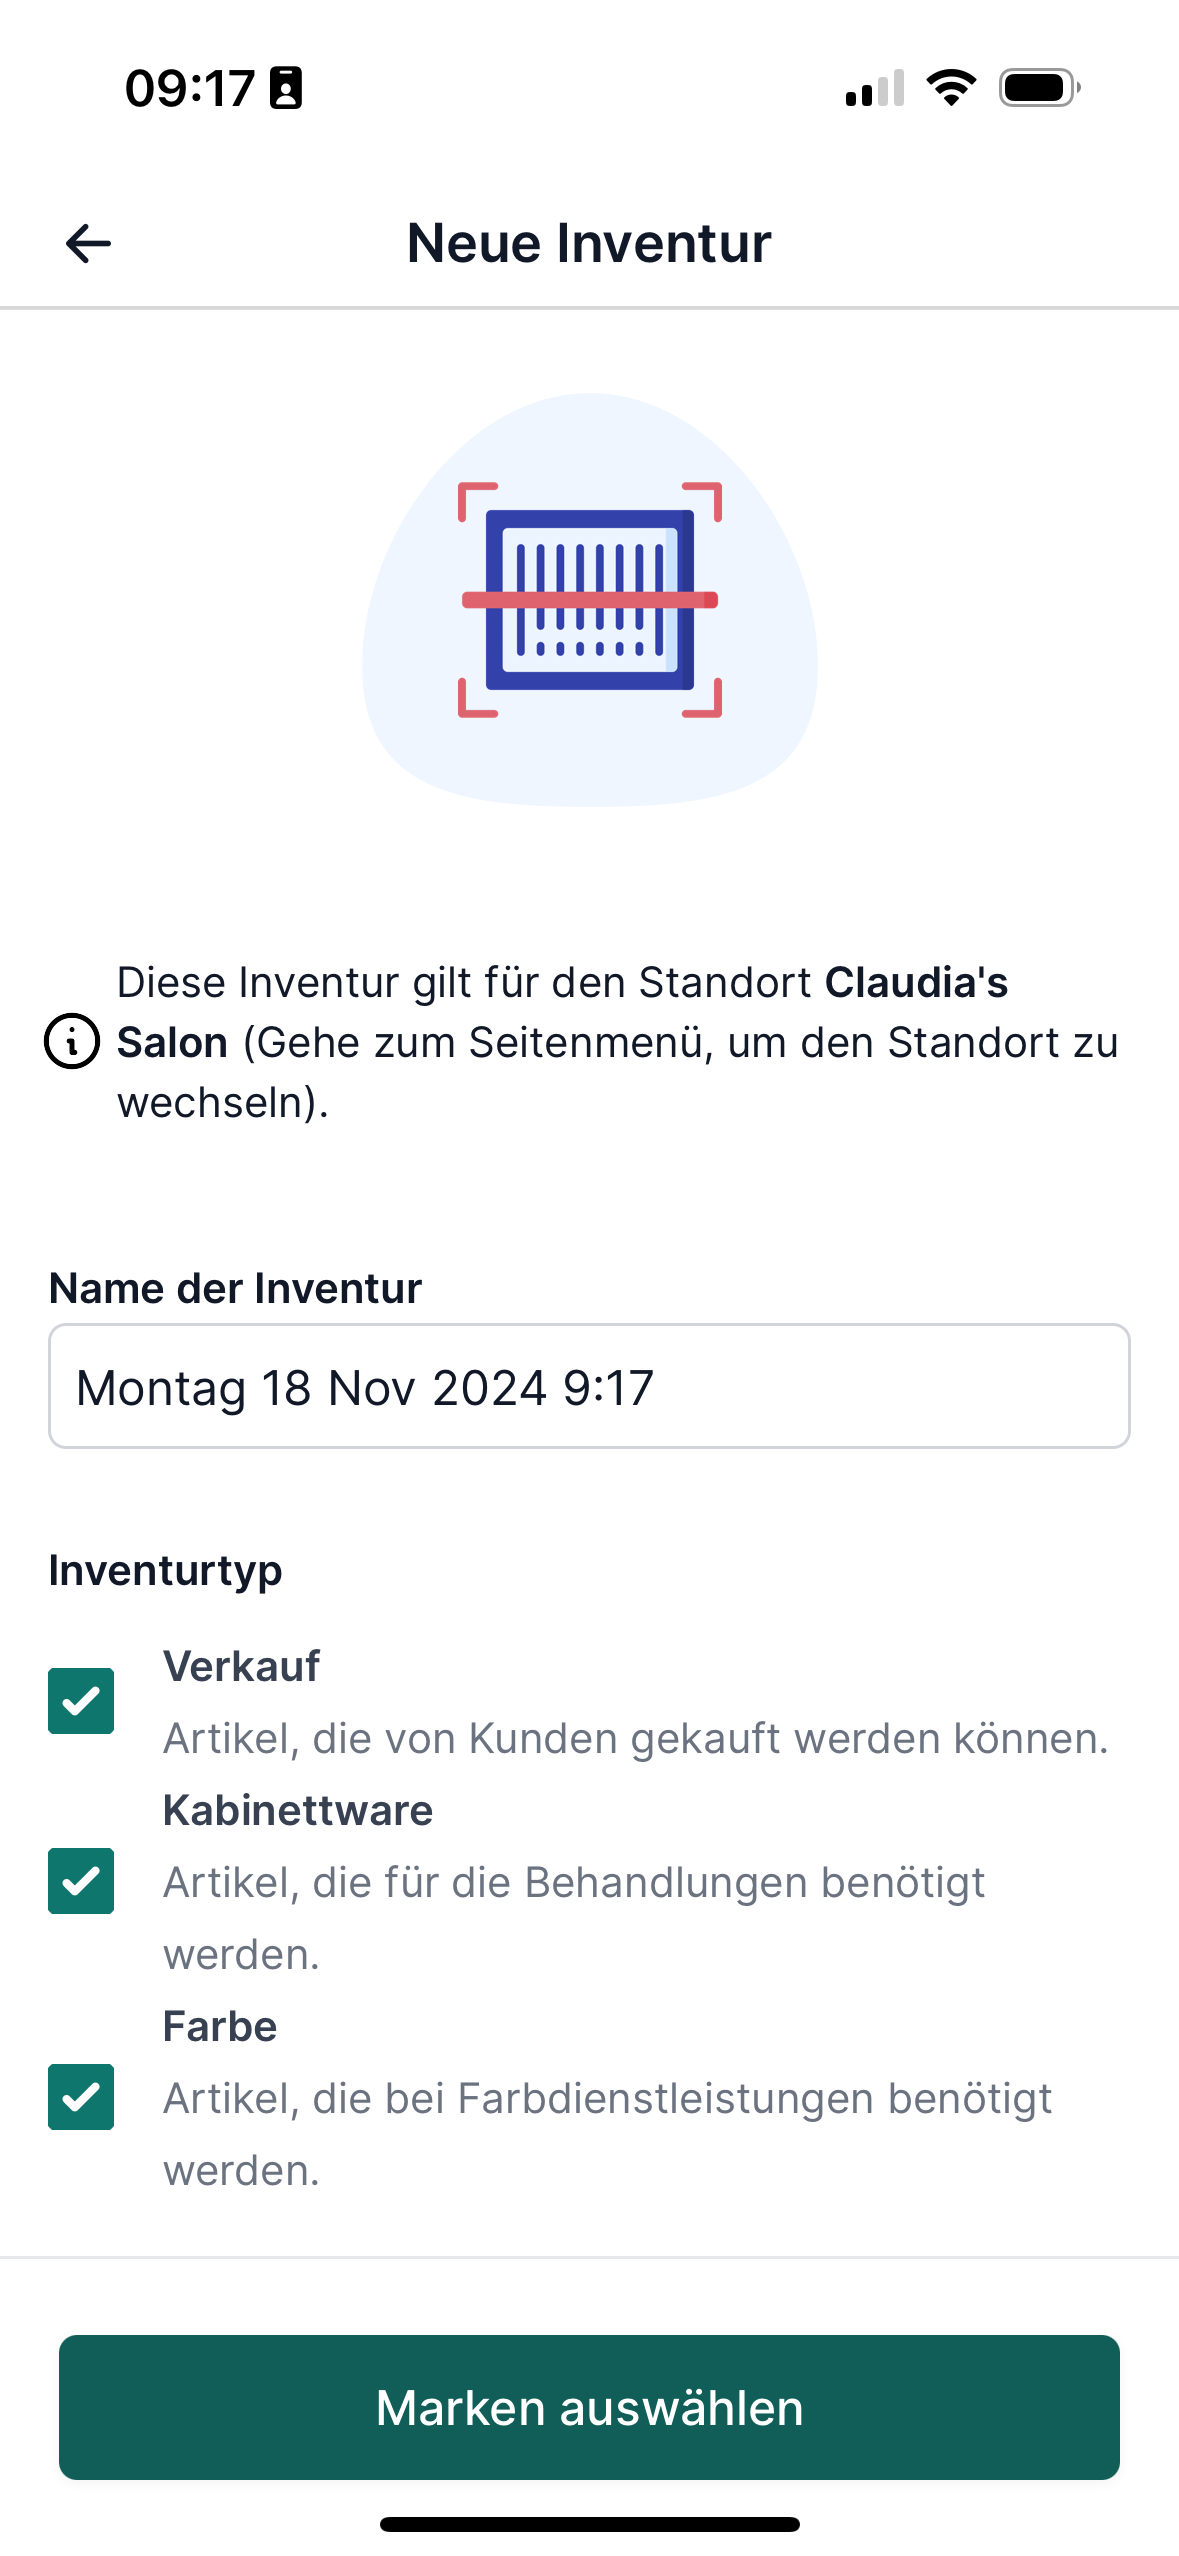Tap the battery status icon
The width and height of the screenshot is (1179, 2556).
click(1040, 88)
